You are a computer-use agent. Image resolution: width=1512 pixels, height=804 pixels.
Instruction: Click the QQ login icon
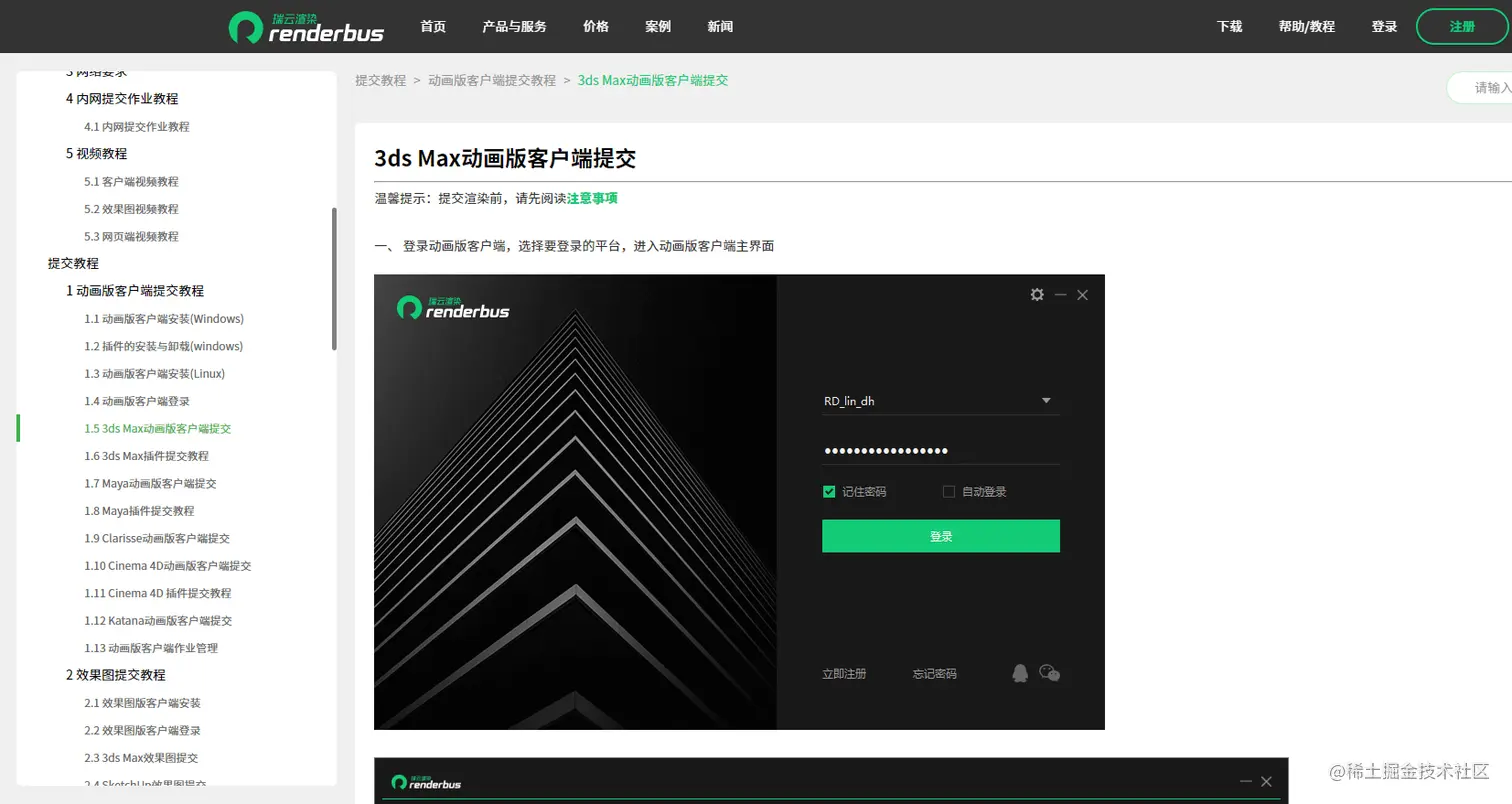(x=1019, y=673)
